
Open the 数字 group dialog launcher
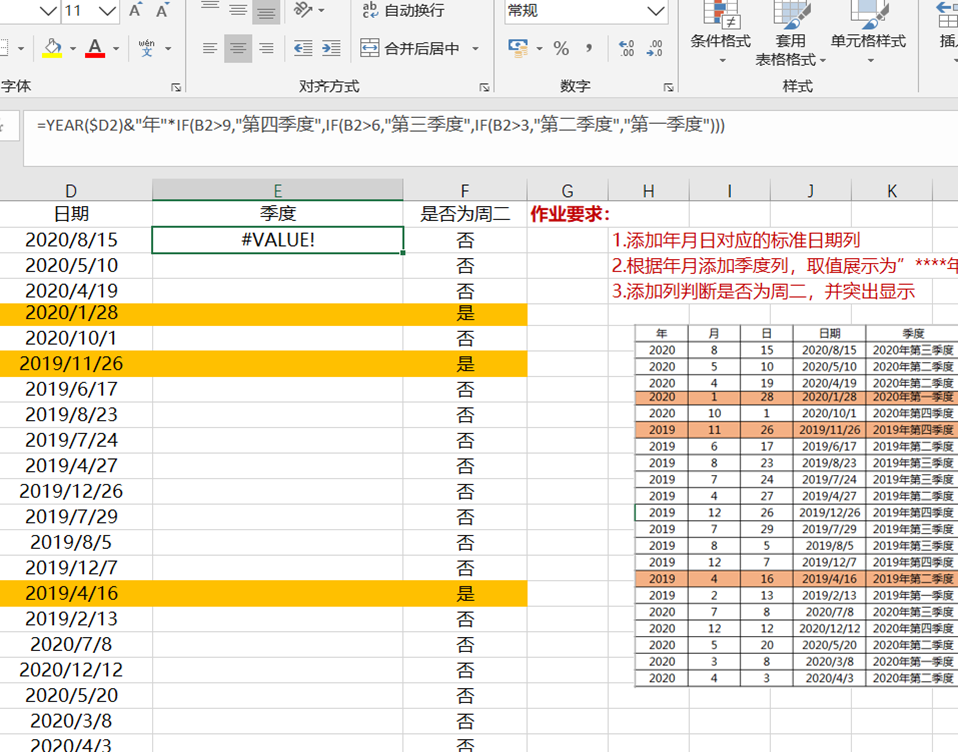668,87
